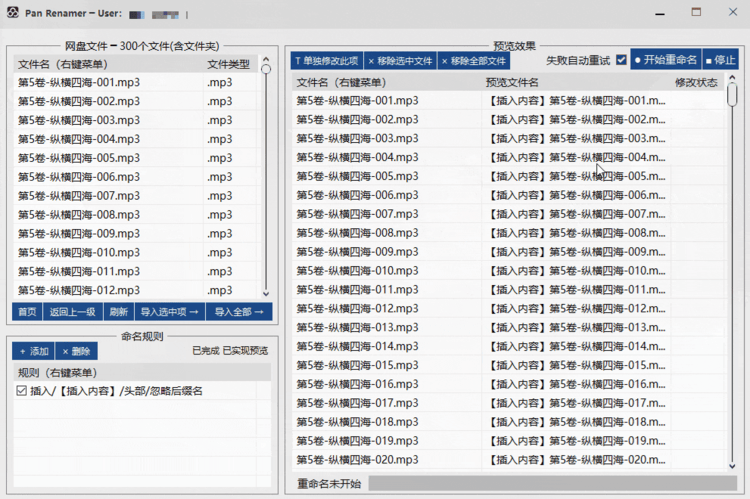
Task: Click the preview list scroll-down arrow
Action: [732, 466]
